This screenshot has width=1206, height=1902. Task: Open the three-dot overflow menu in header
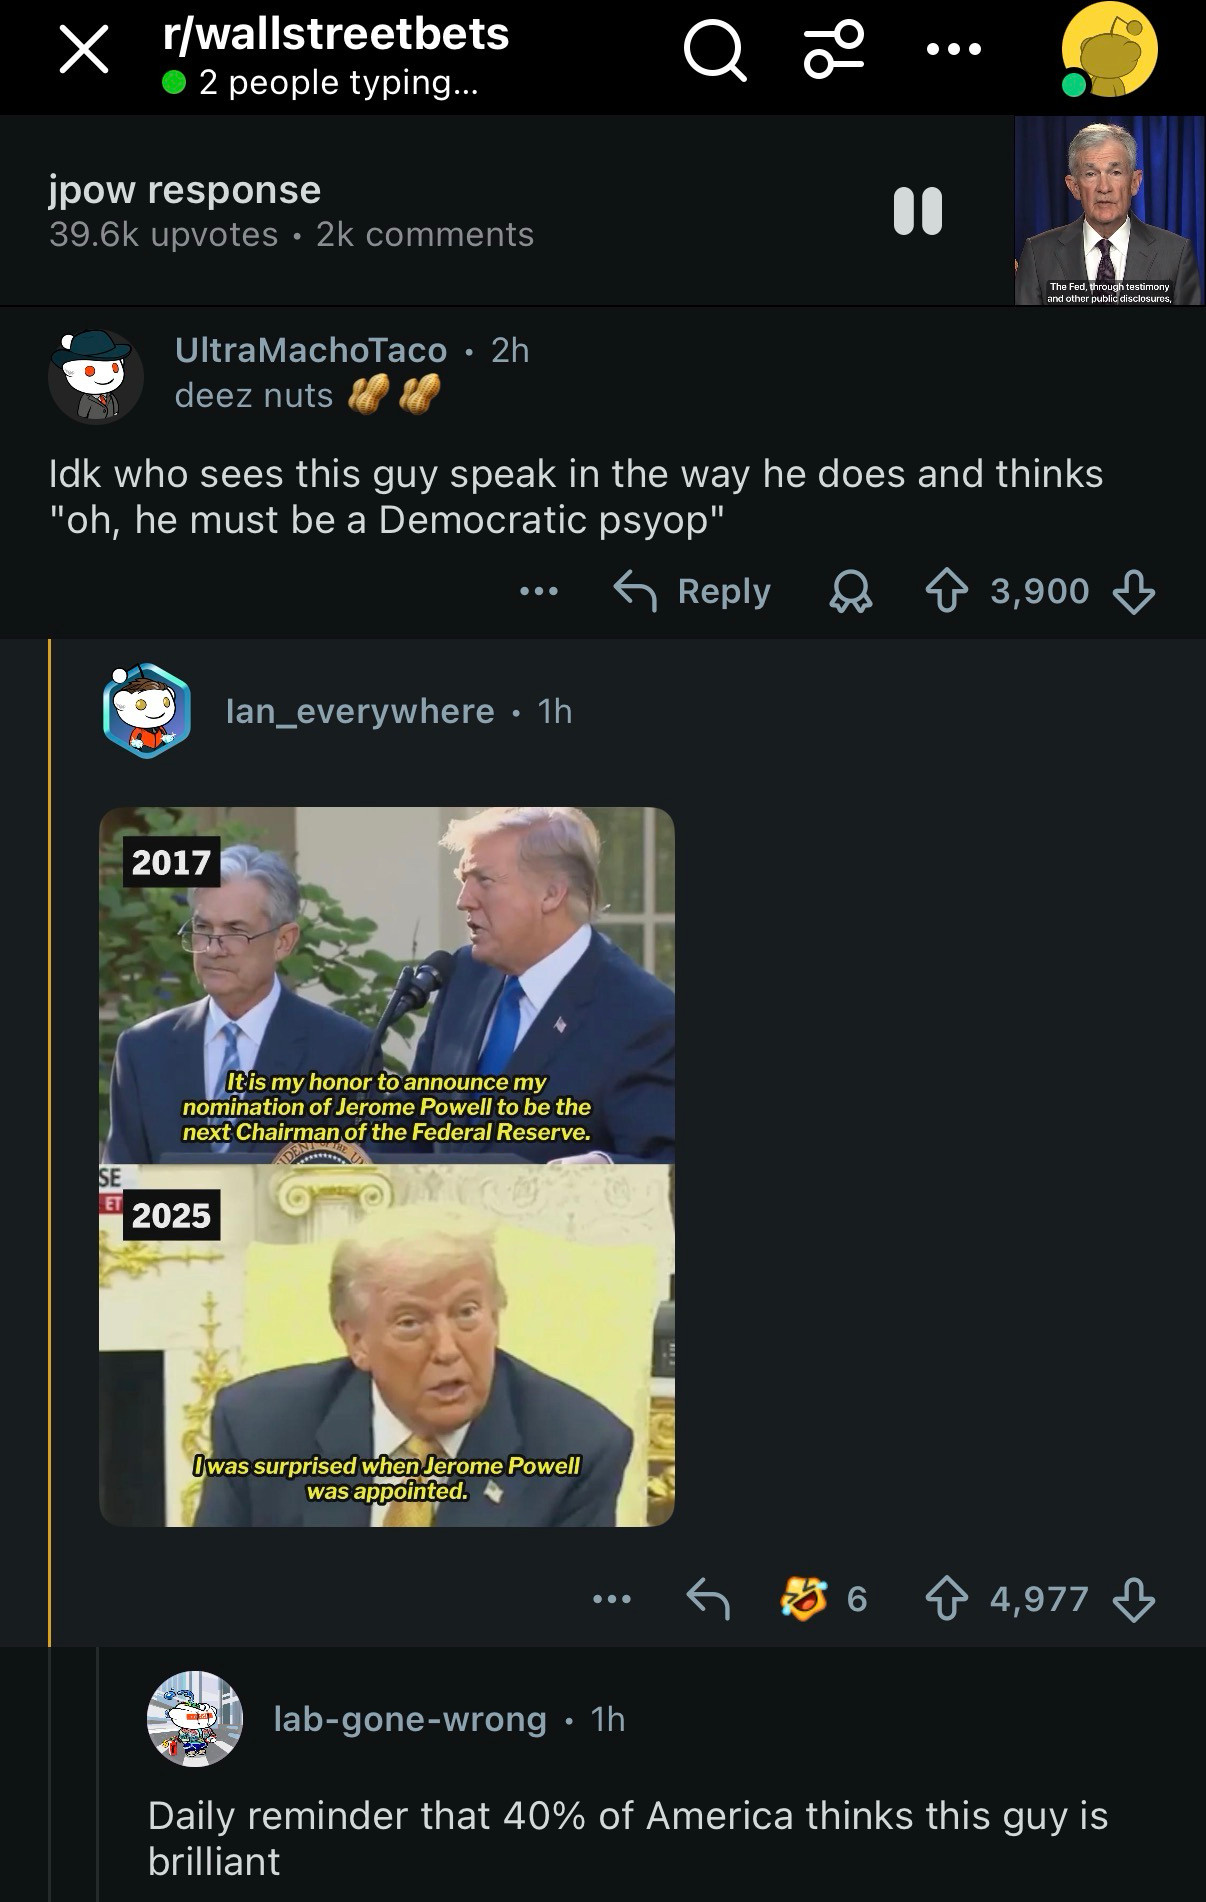click(953, 49)
